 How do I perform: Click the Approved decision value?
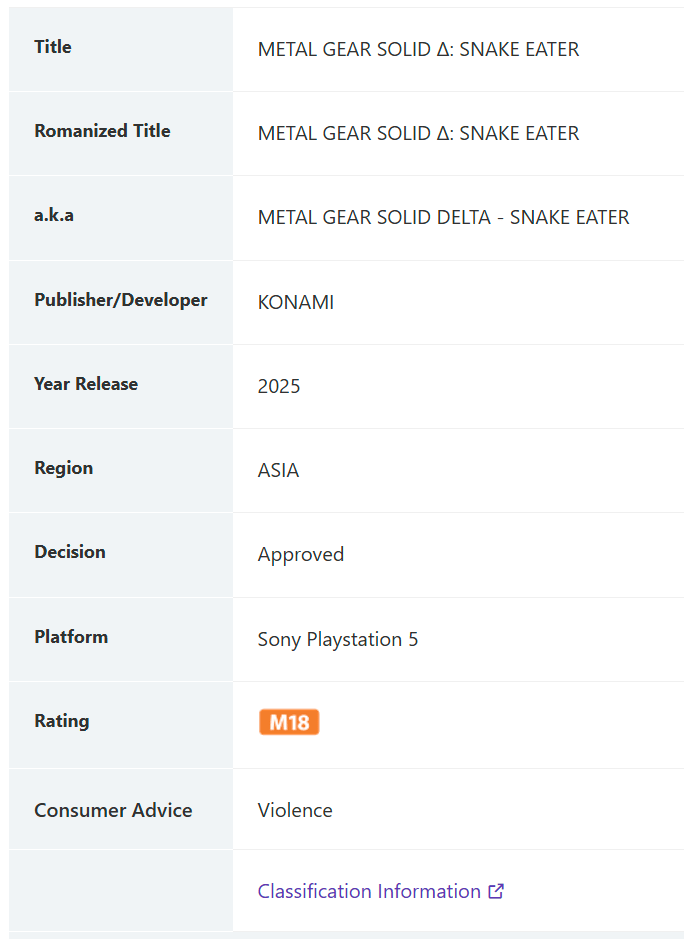click(301, 555)
